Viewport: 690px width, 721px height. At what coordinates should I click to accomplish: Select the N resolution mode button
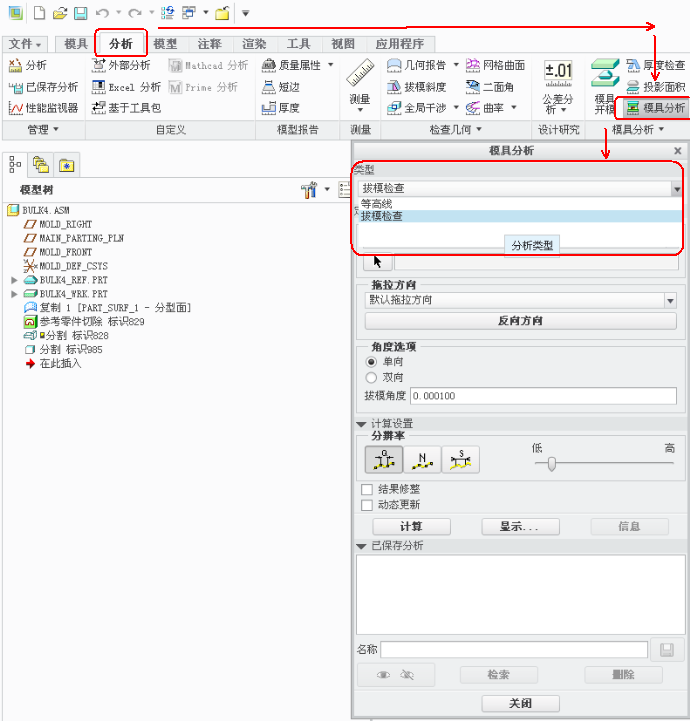click(422, 459)
